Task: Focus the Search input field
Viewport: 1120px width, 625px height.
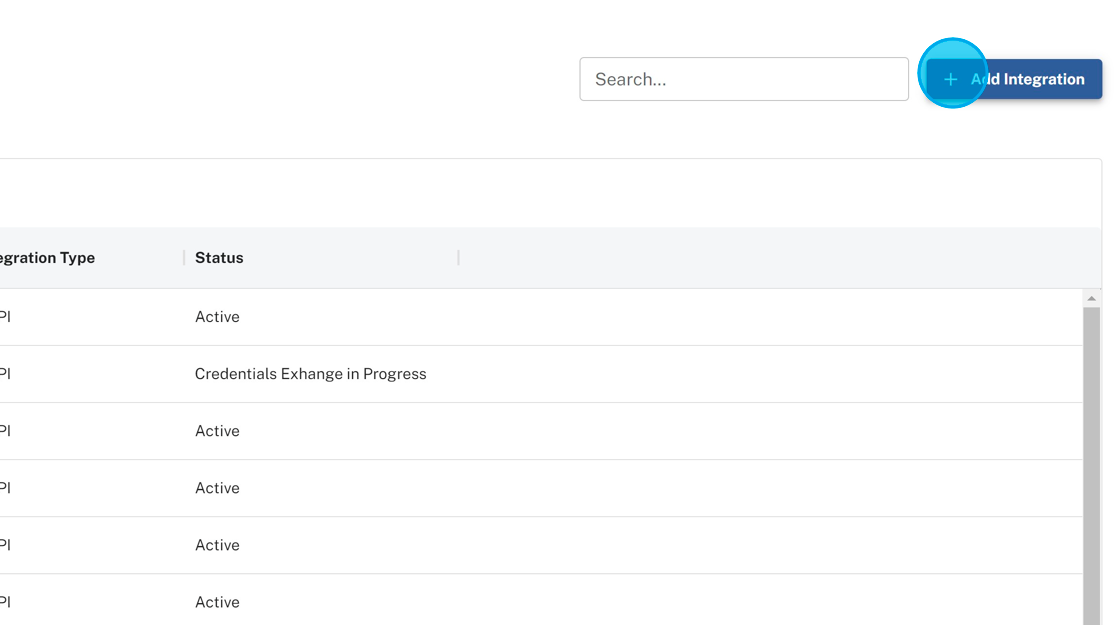Action: (743, 79)
